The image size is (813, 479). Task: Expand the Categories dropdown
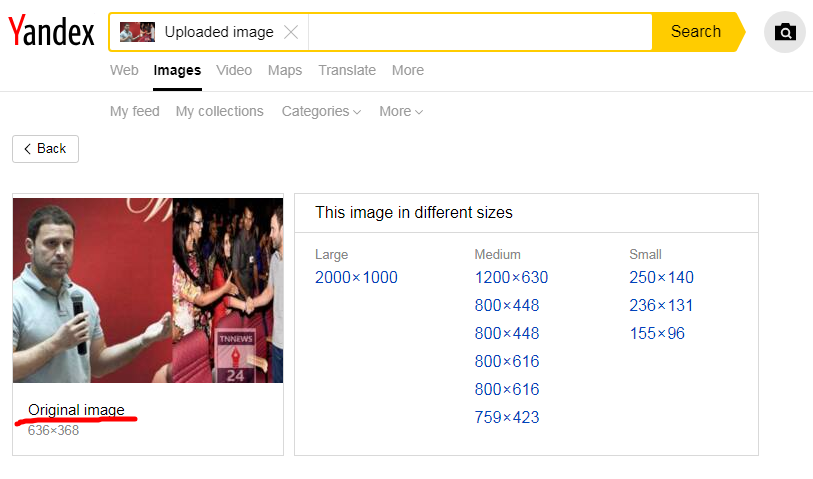(321, 111)
